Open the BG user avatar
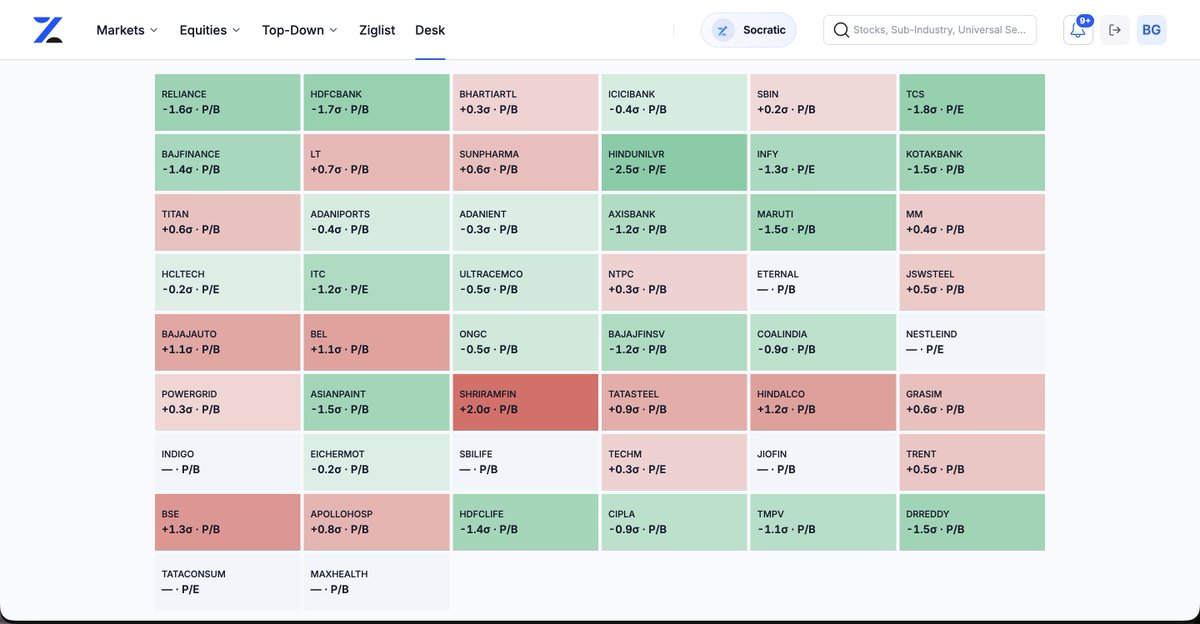This screenshot has width=1200, height=624. click(1151, 30)
